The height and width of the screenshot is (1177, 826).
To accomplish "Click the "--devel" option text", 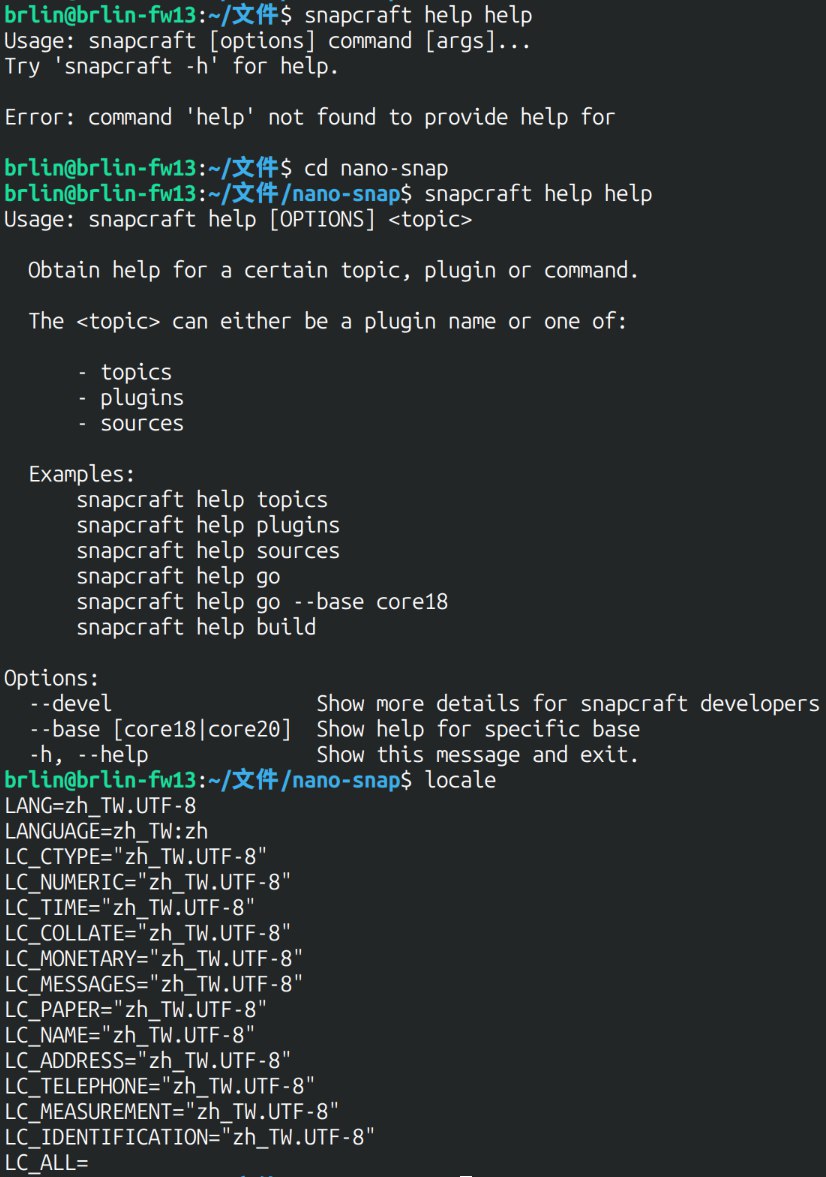I will pos(70,703).
